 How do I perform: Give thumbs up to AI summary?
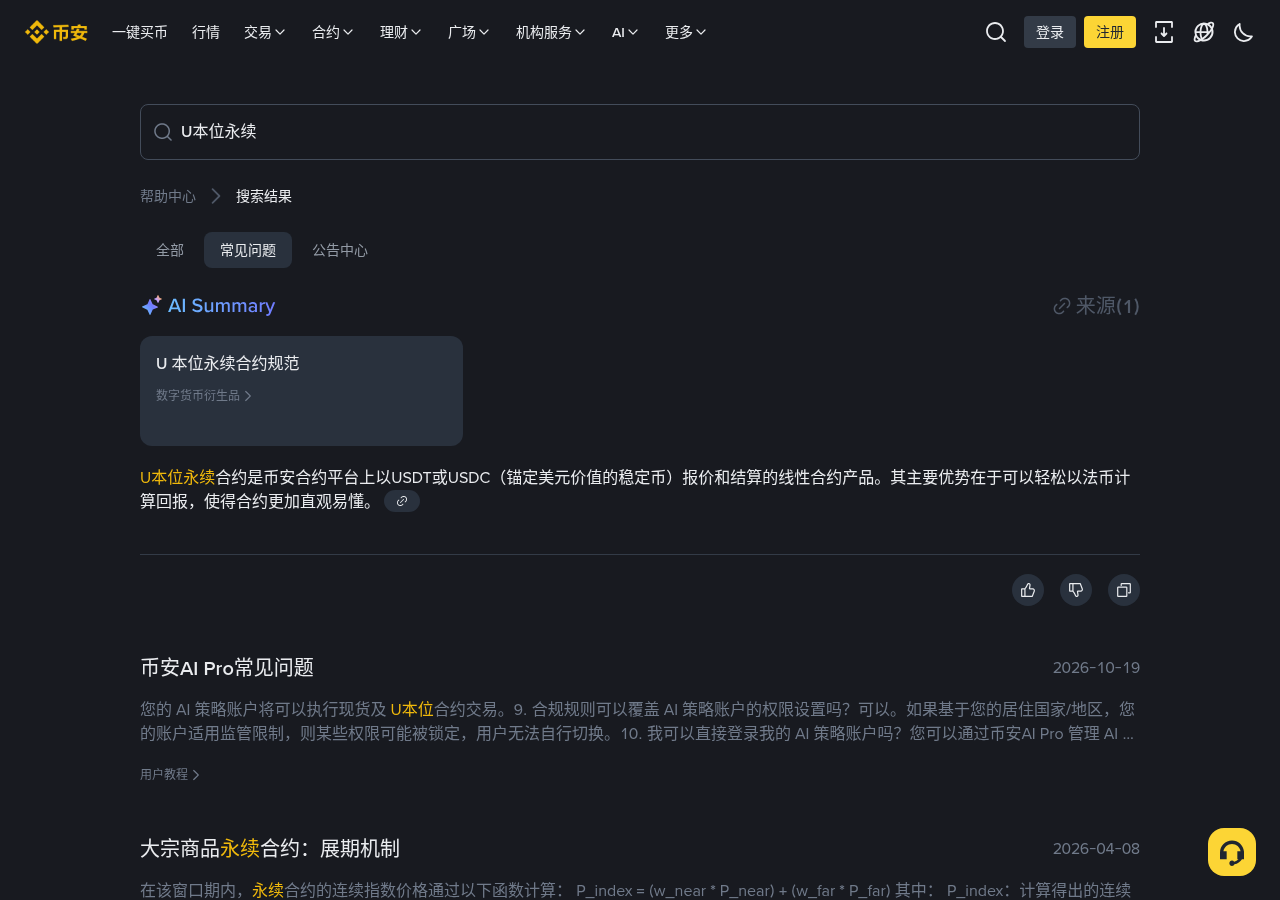(1028, 590)
